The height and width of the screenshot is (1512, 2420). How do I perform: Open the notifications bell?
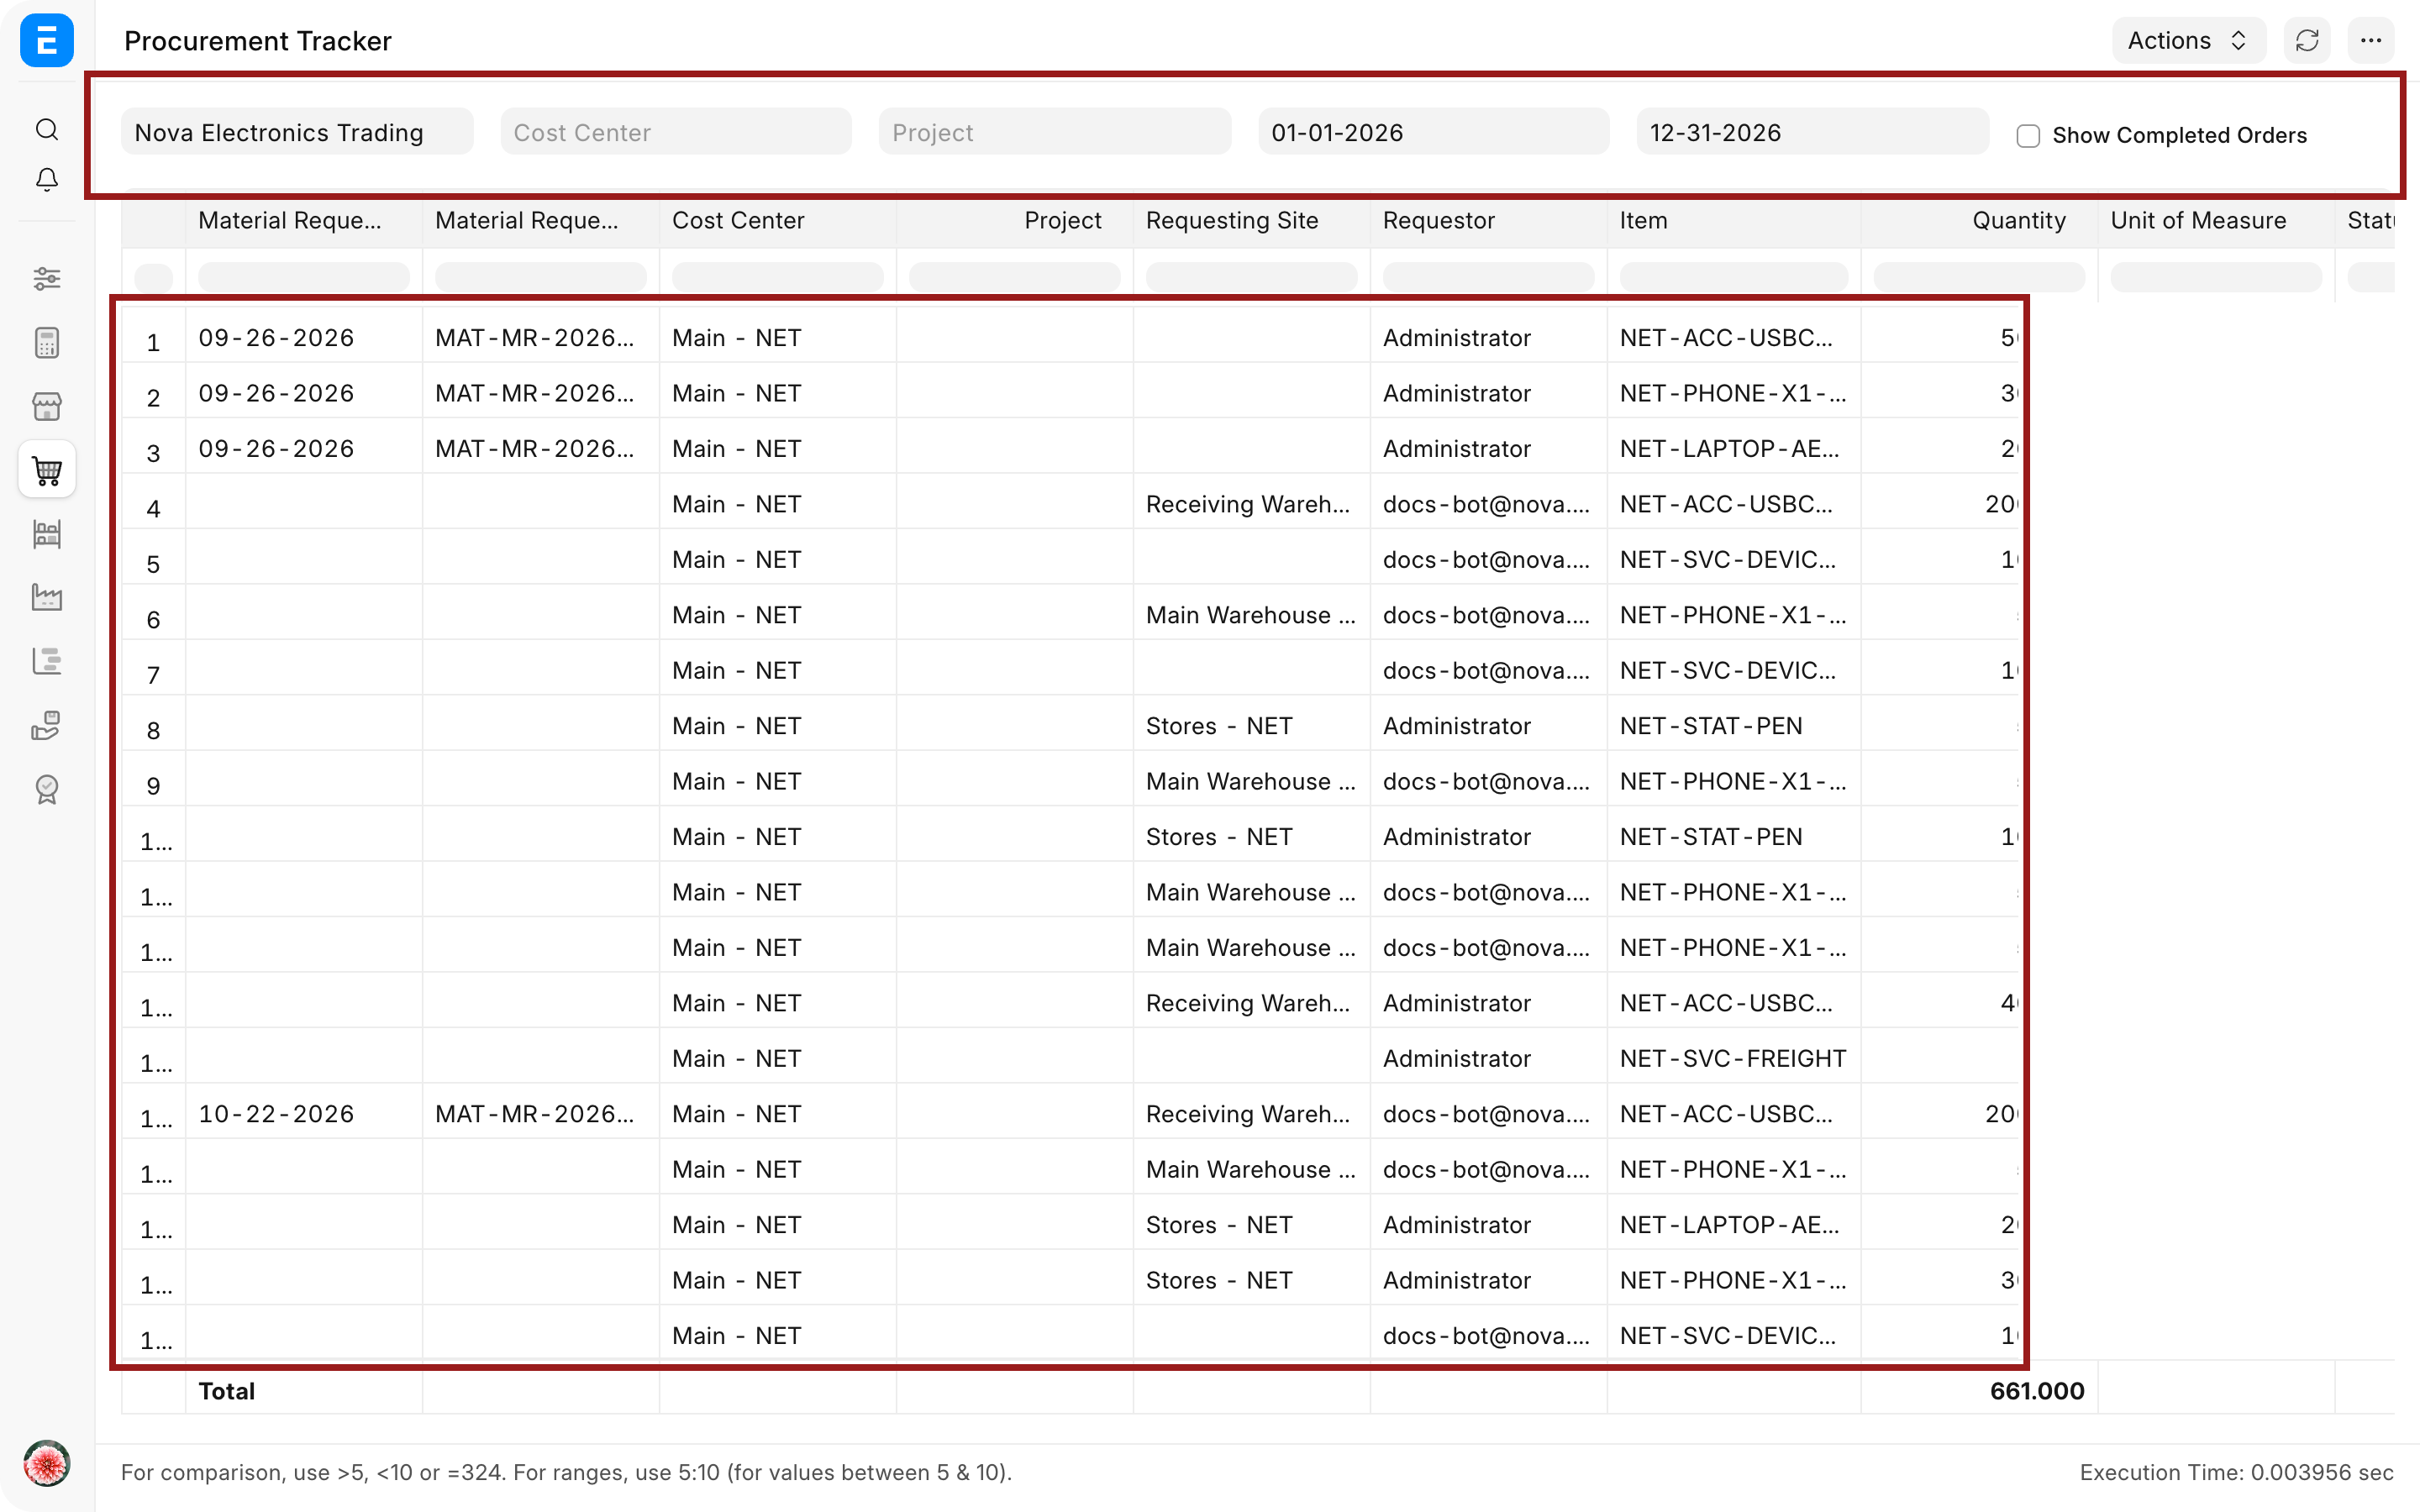tap(47, 179)
